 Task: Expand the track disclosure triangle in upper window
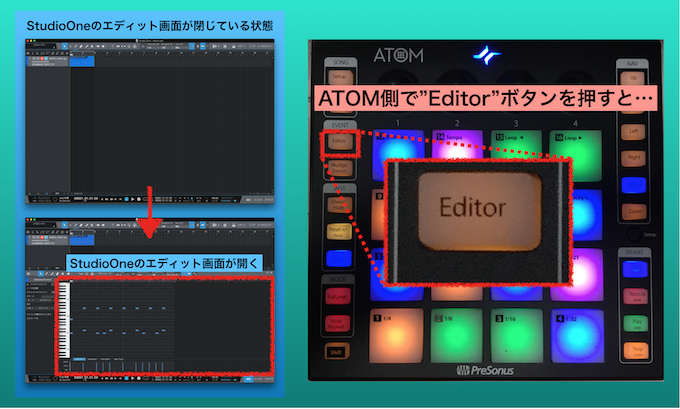30,58
